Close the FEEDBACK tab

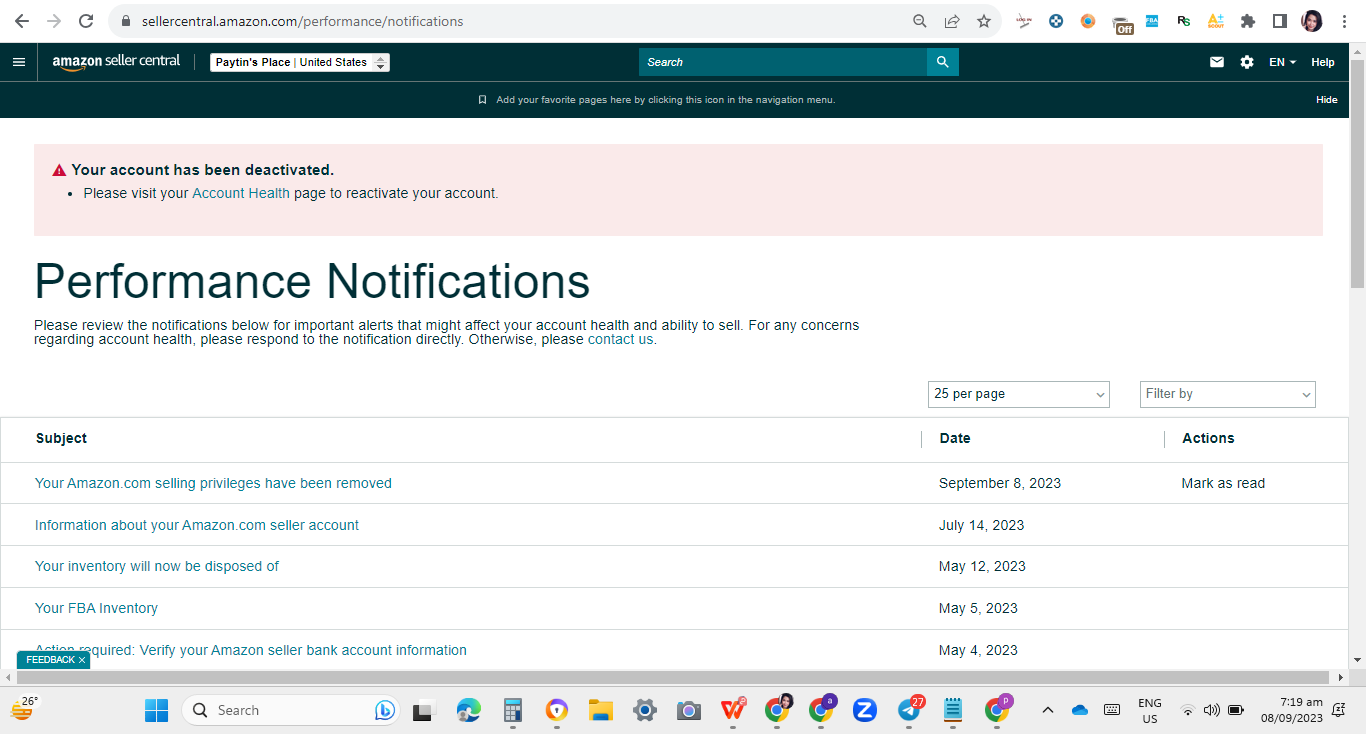pos(82,660)
